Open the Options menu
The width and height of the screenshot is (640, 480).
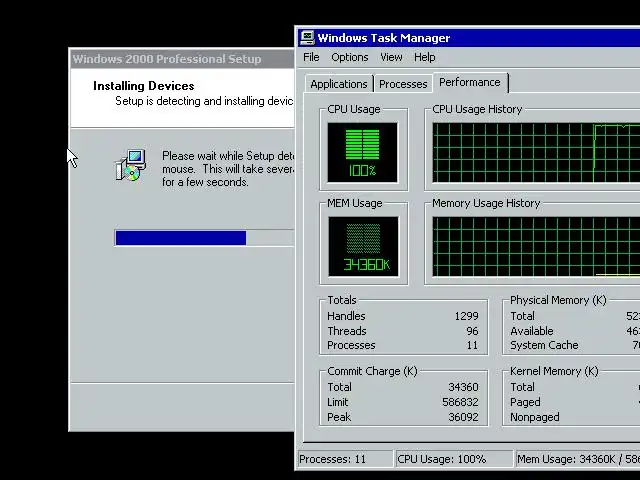[x=350, y=57]
